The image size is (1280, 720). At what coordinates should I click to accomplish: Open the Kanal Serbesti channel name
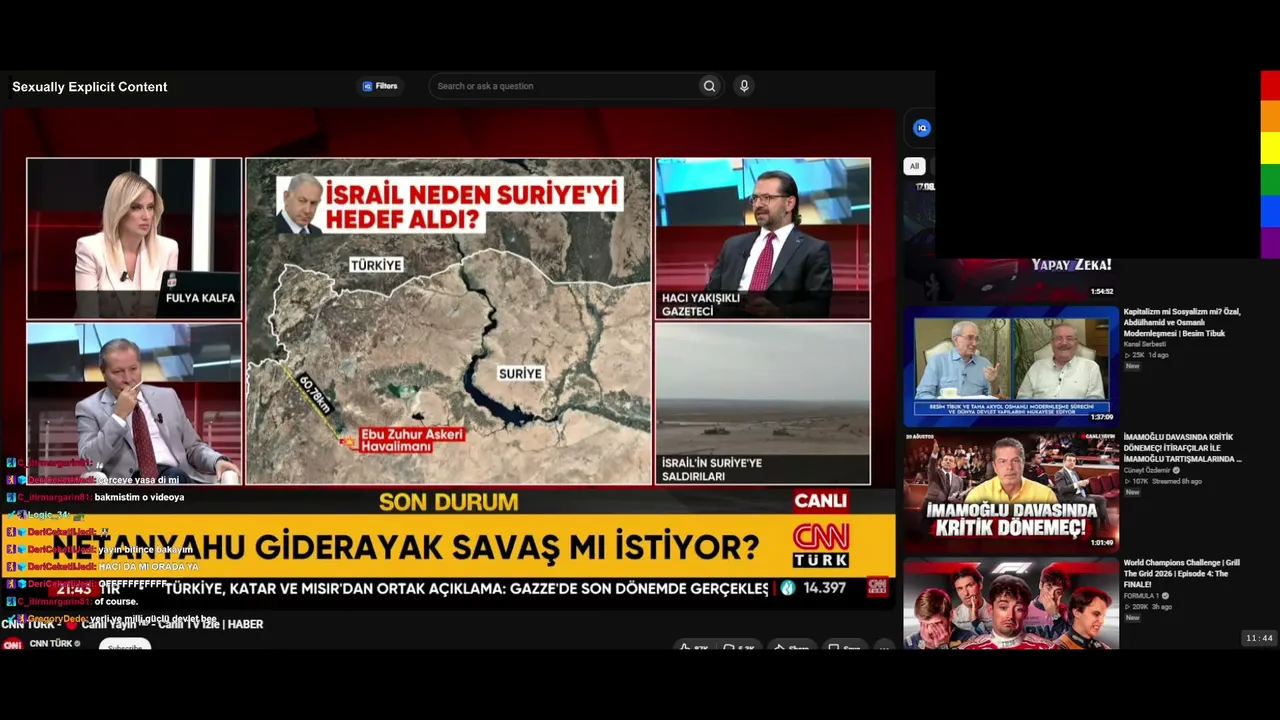(1144, 344)
